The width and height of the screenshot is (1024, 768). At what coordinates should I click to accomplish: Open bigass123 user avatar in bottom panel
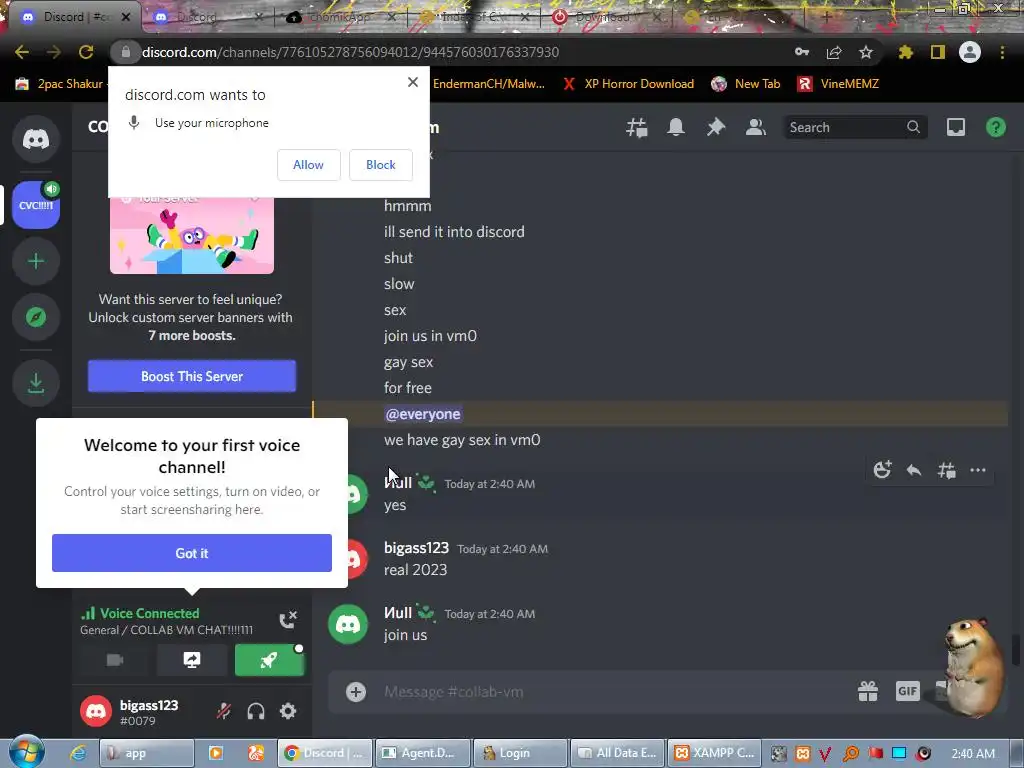pos(96,711)
